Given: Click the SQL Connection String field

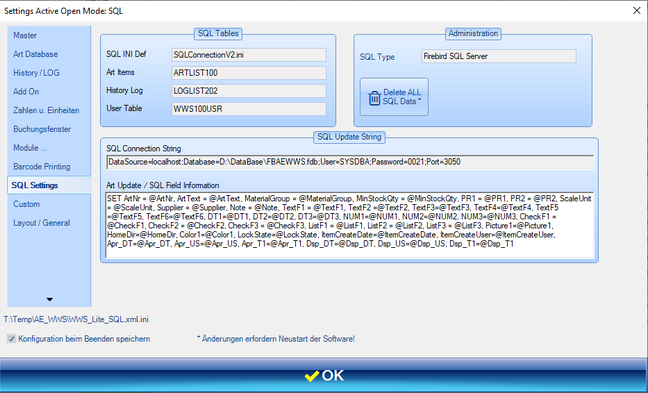Looking at the screenshot, I should 350,162.
